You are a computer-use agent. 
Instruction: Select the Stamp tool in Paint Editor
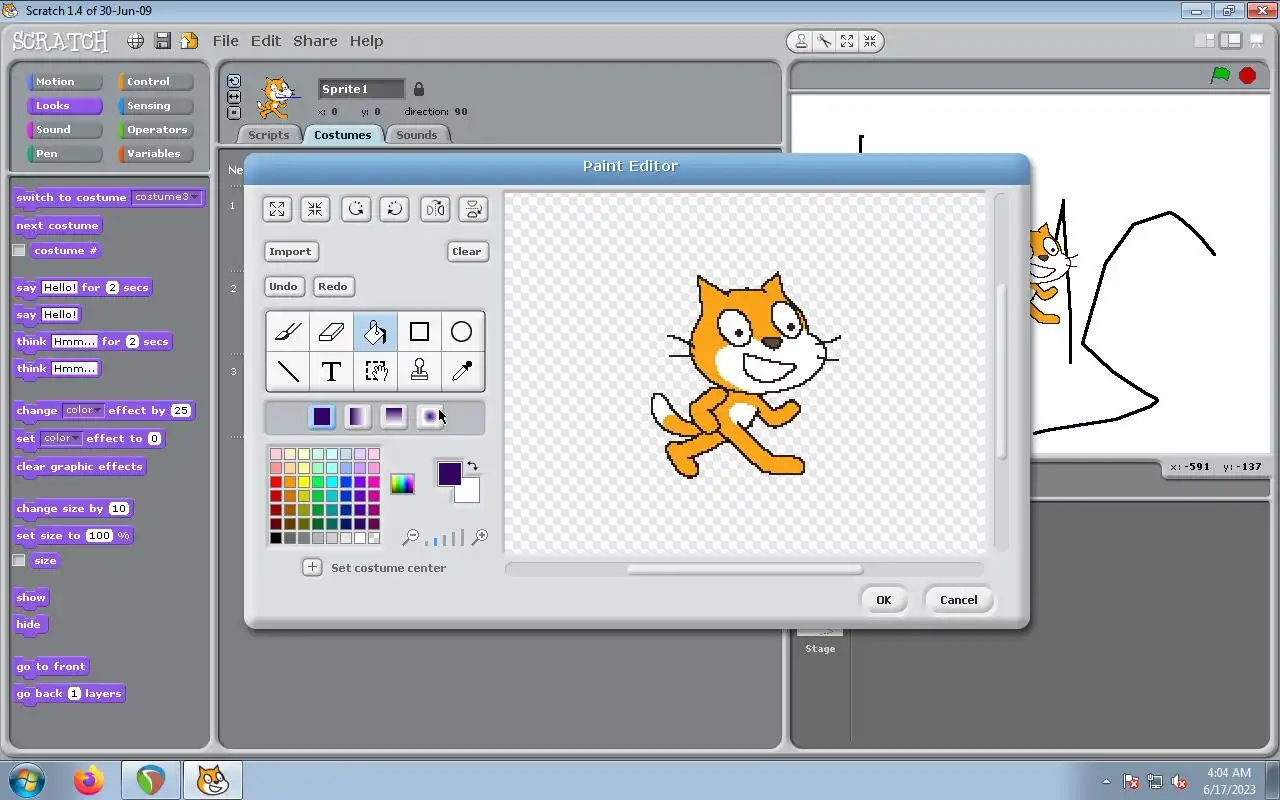[x=419, y=372]
